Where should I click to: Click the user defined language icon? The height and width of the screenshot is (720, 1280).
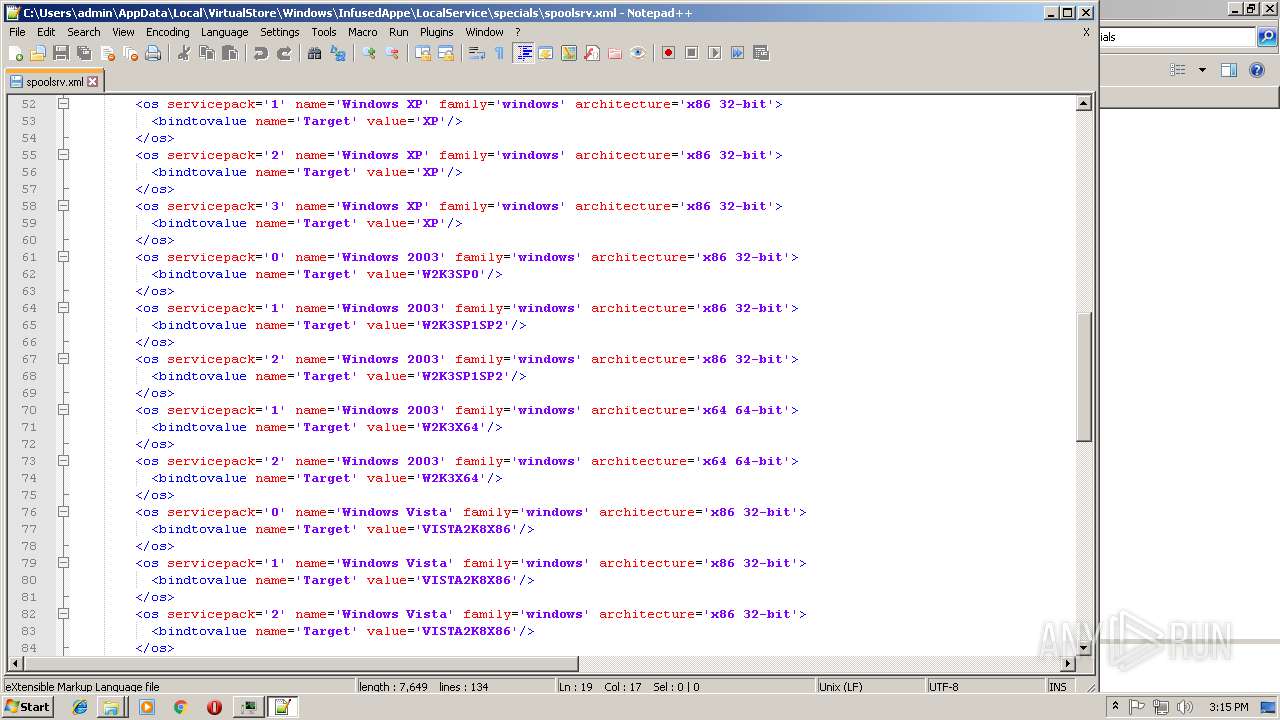pos(546,53)
